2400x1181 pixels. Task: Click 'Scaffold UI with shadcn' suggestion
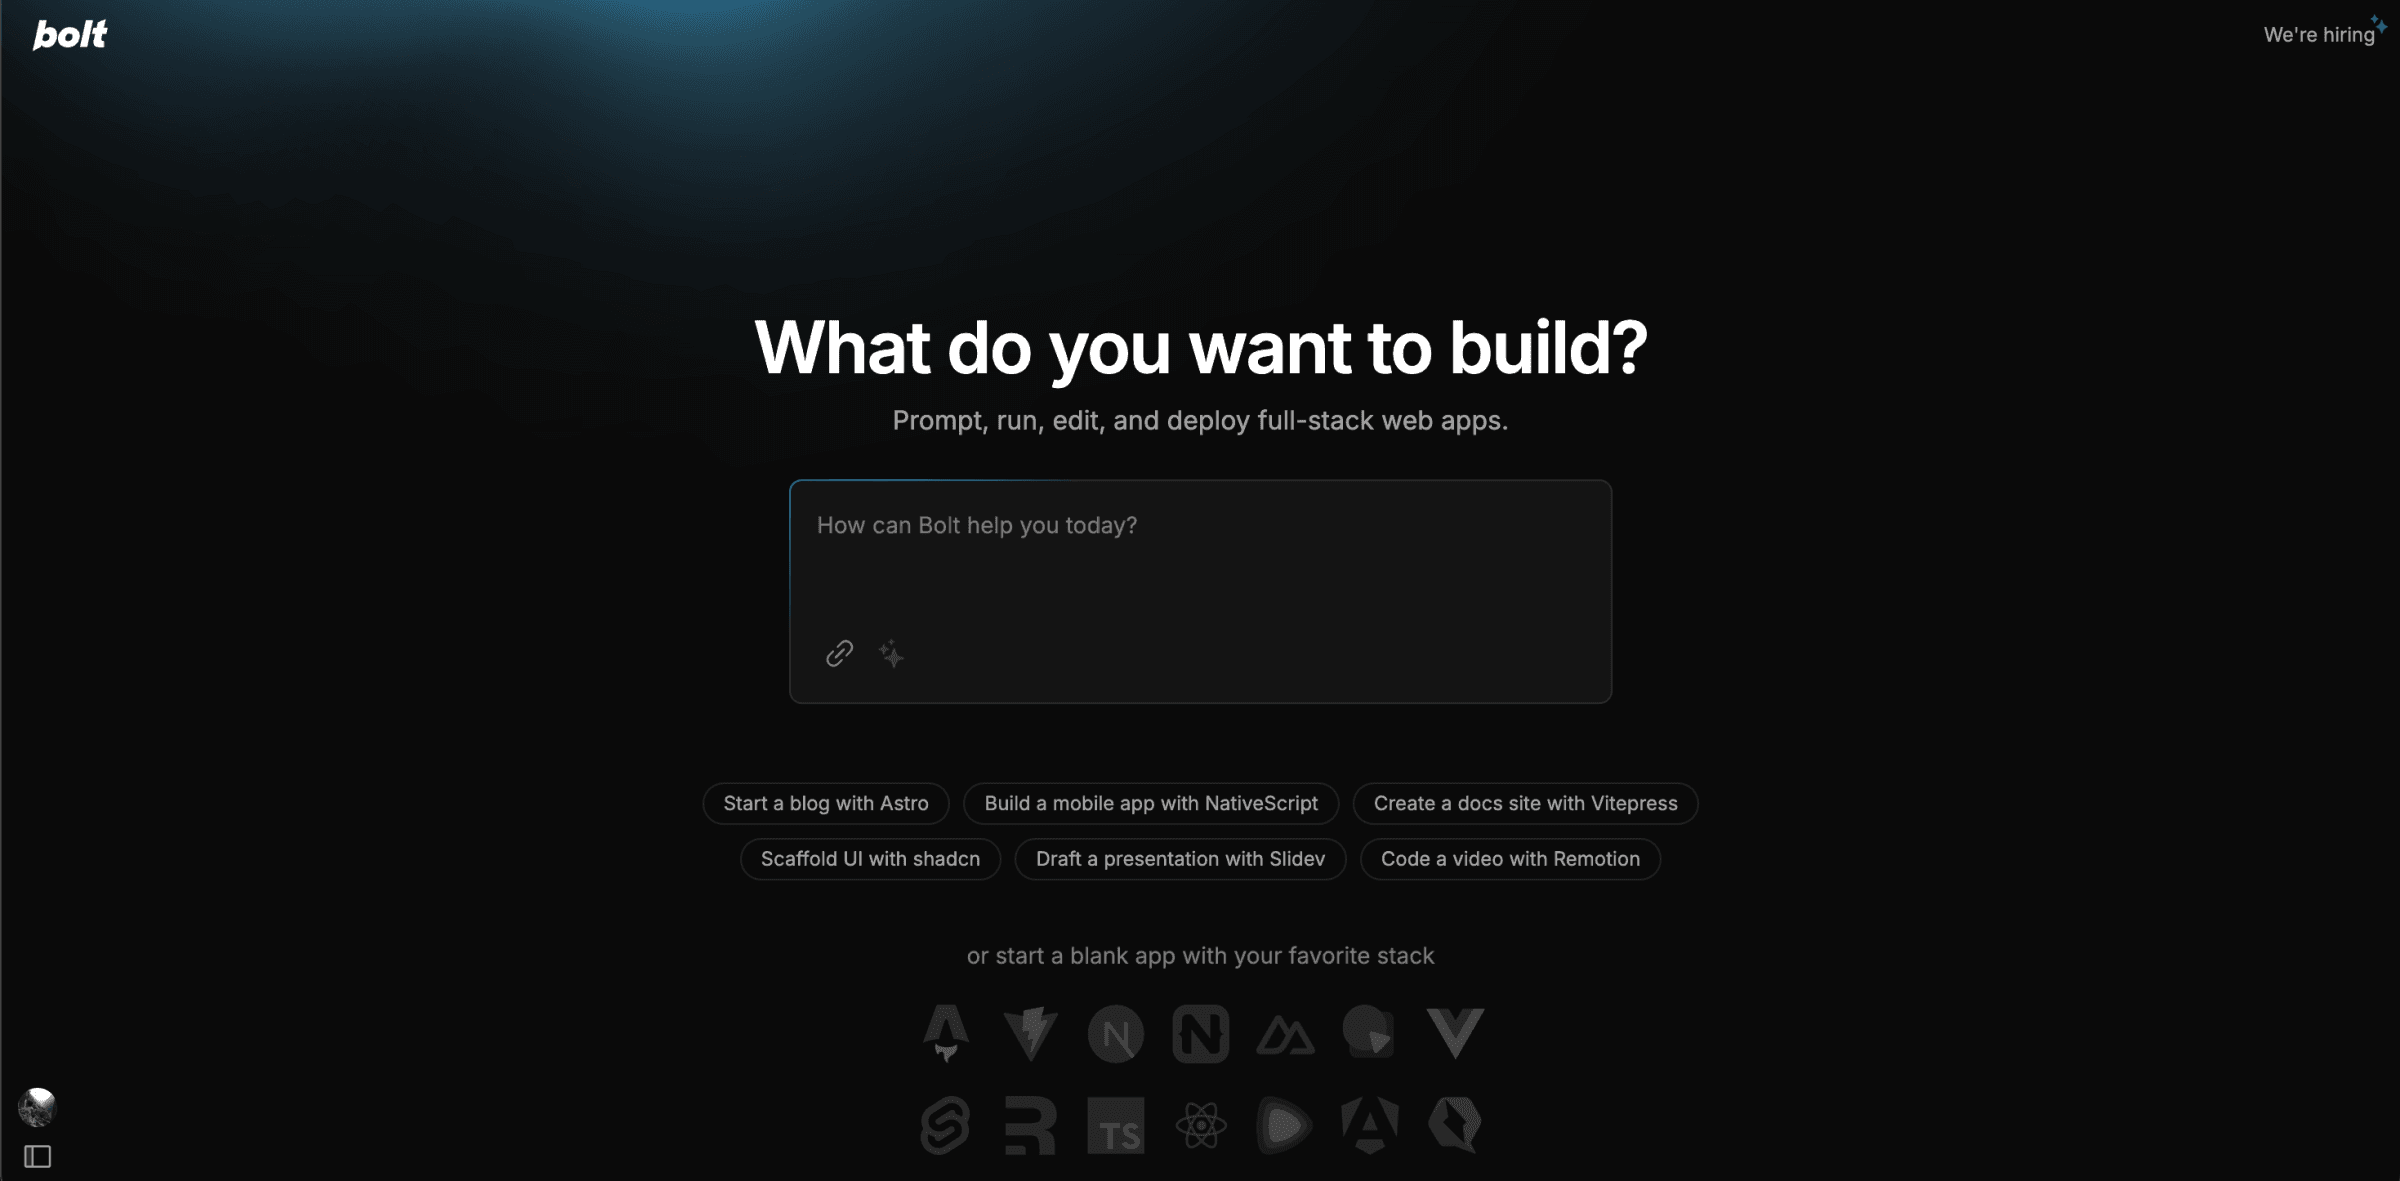pos(868,858)
